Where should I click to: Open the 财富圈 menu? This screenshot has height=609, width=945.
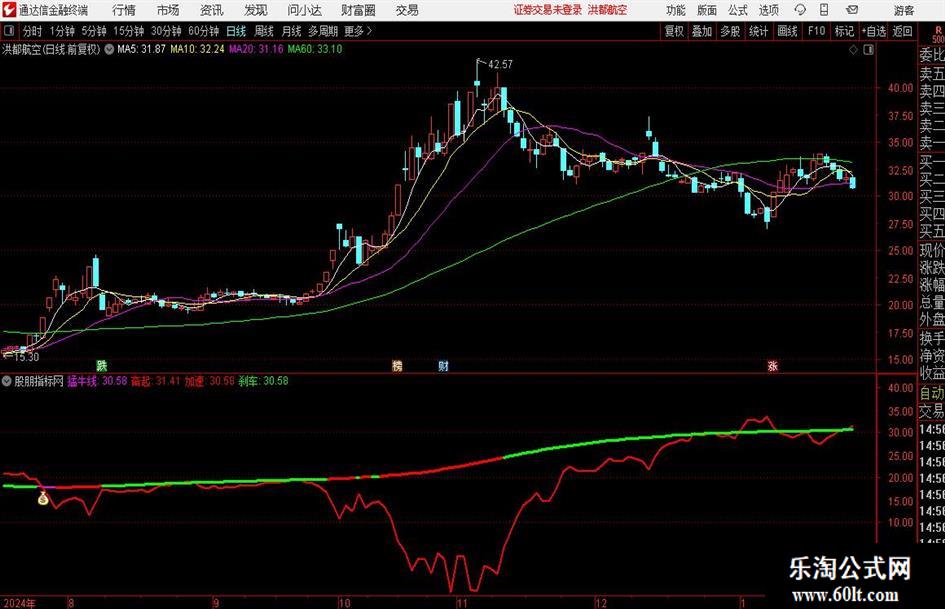358,10
